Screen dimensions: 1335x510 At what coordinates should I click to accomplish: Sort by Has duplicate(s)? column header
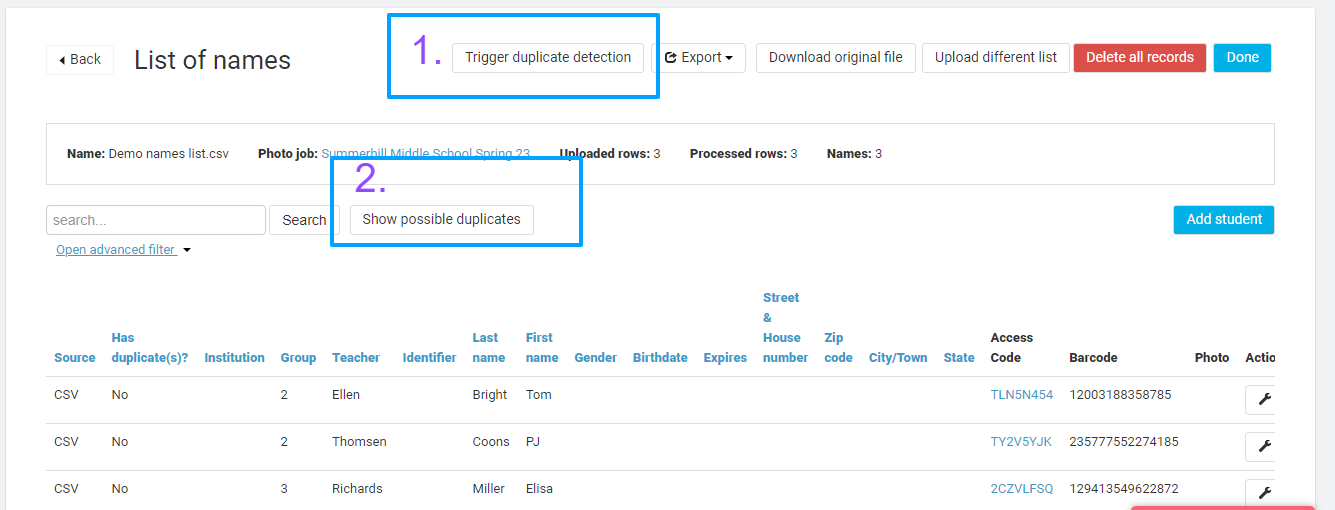pos(150,348)
